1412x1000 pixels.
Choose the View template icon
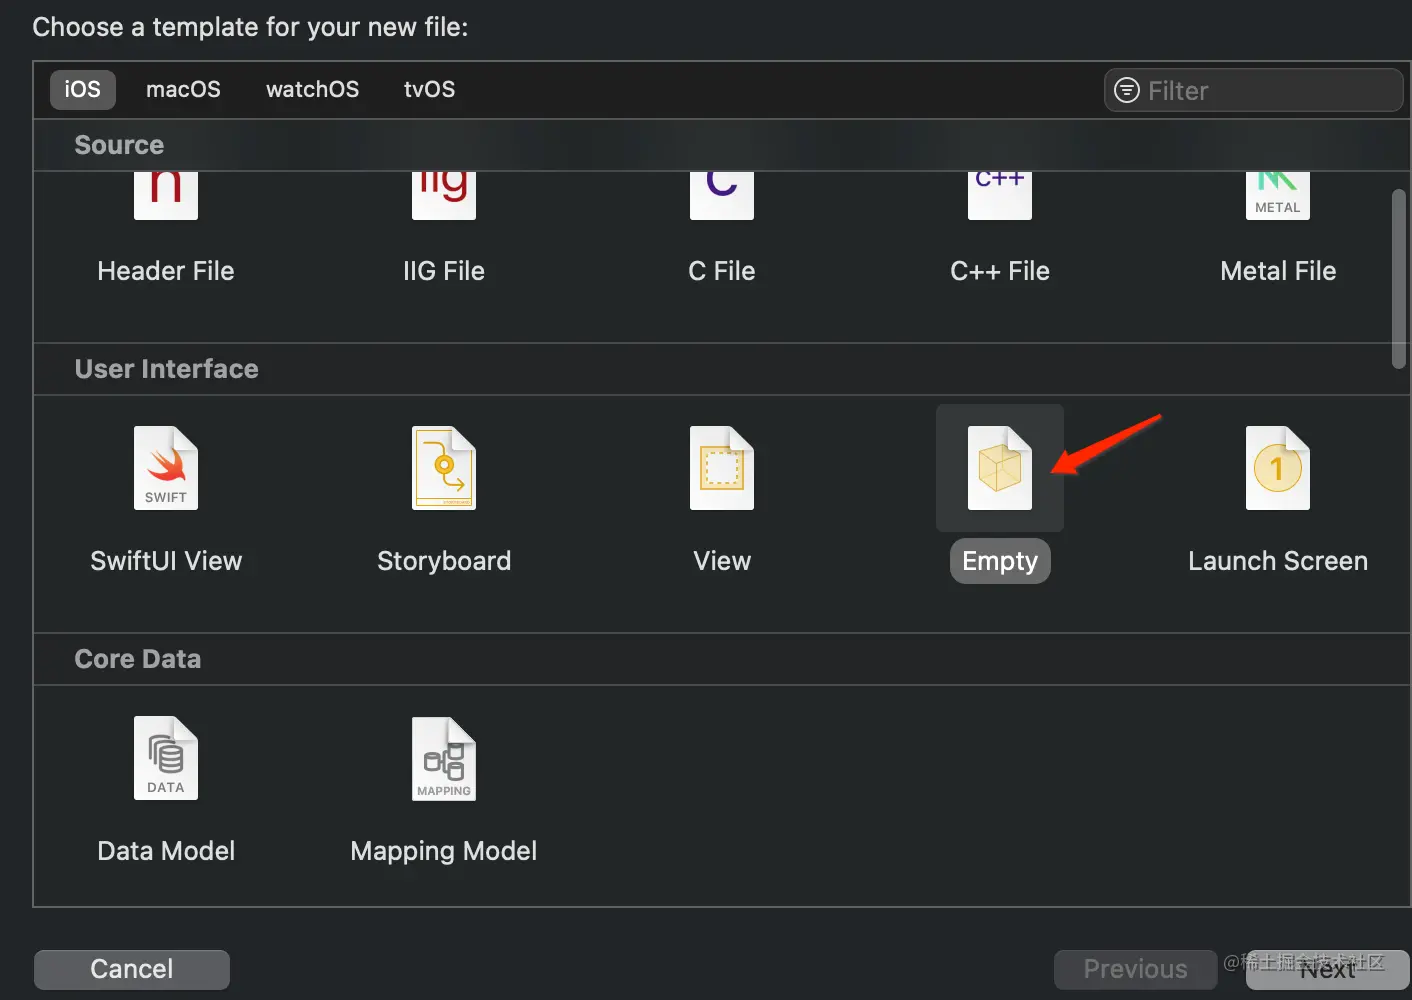click(x=722, y=468)
